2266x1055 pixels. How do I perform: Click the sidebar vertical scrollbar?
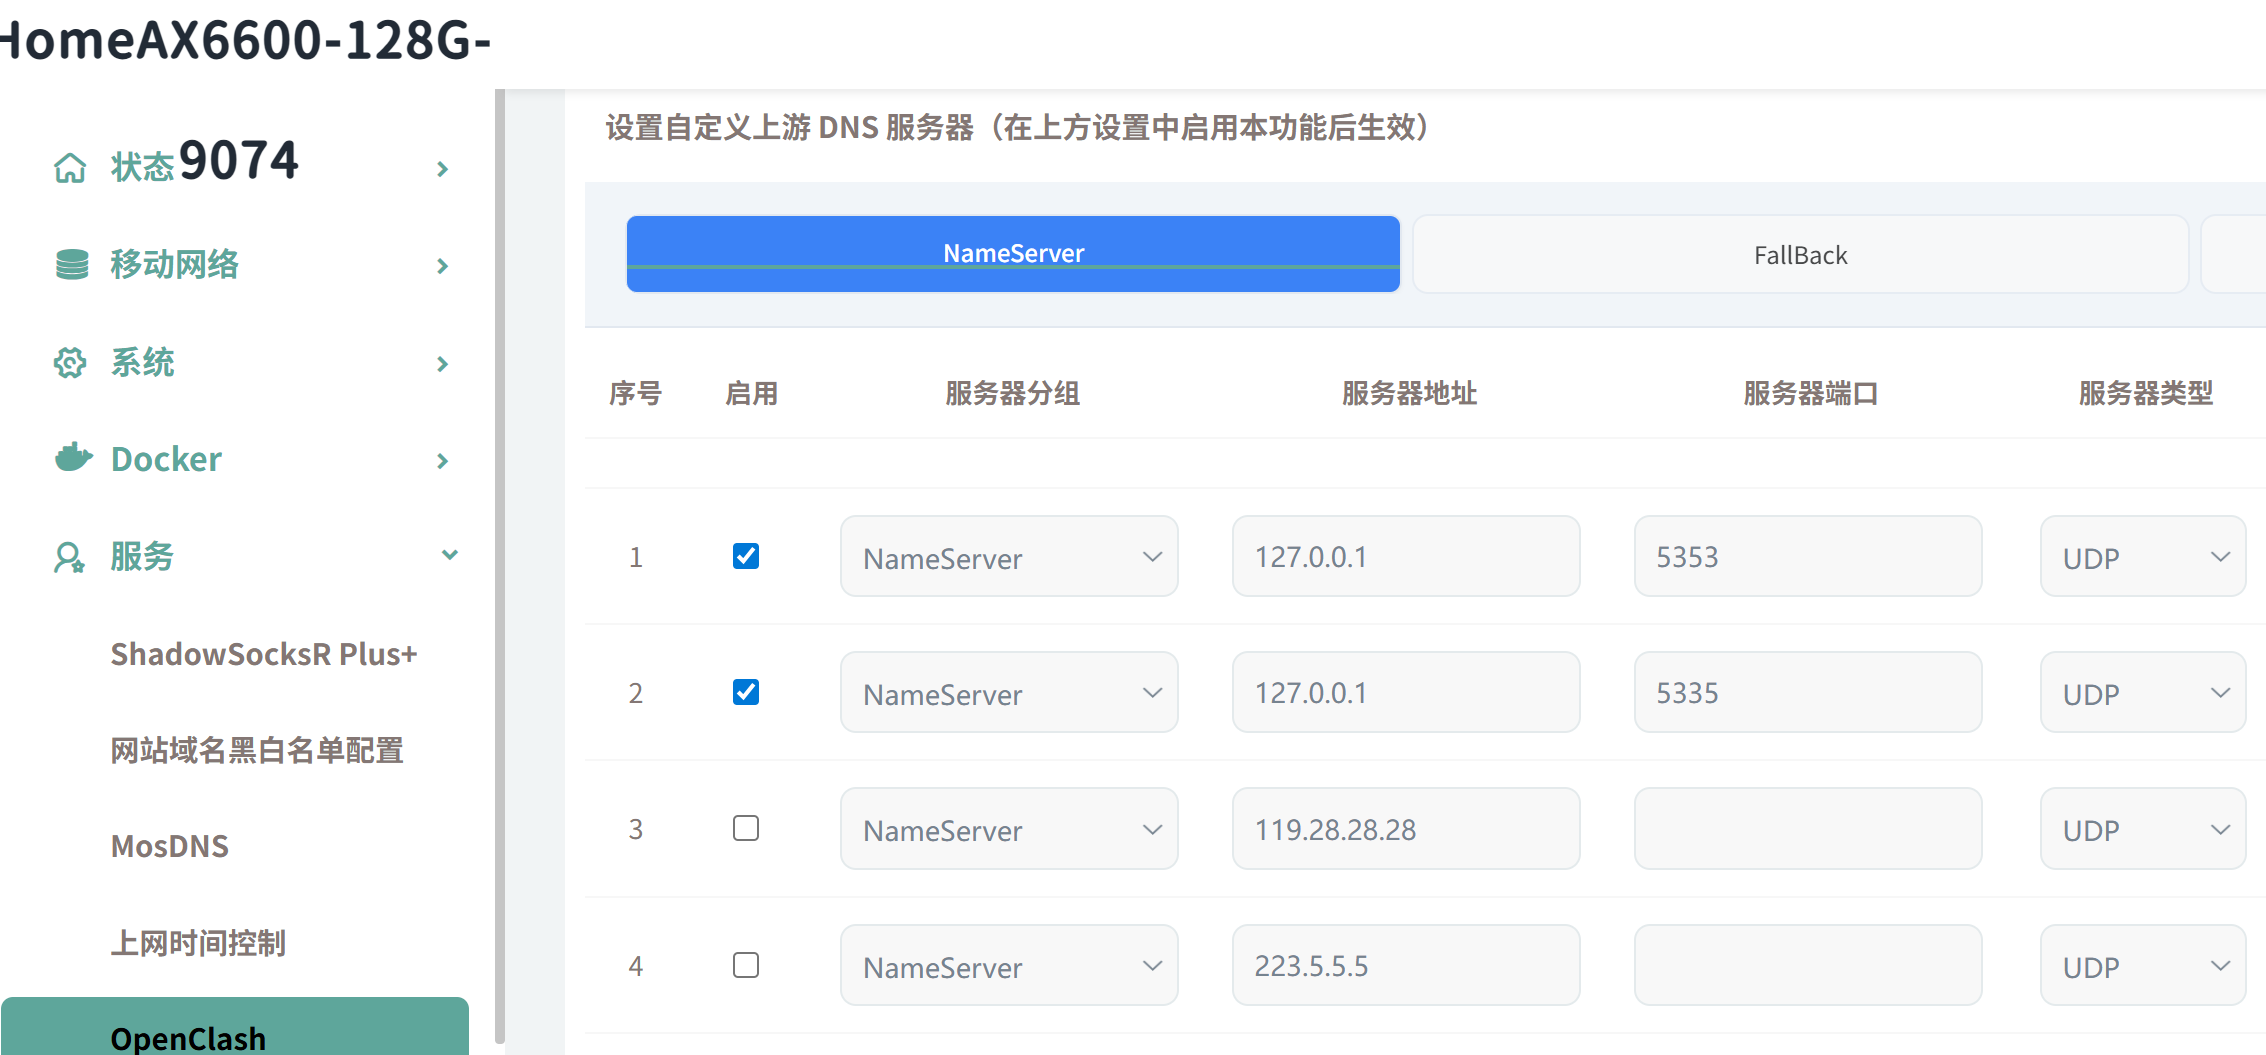tap(500, 560)
